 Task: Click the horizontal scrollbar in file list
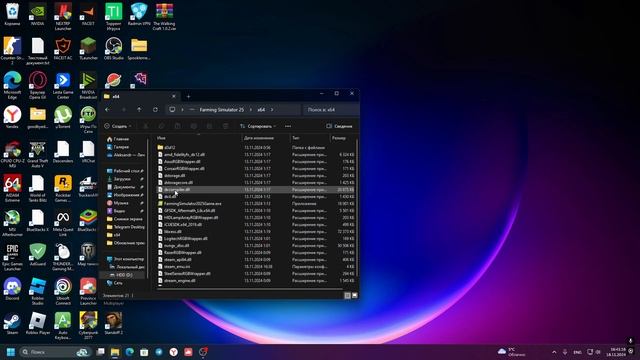click(249, 289)
